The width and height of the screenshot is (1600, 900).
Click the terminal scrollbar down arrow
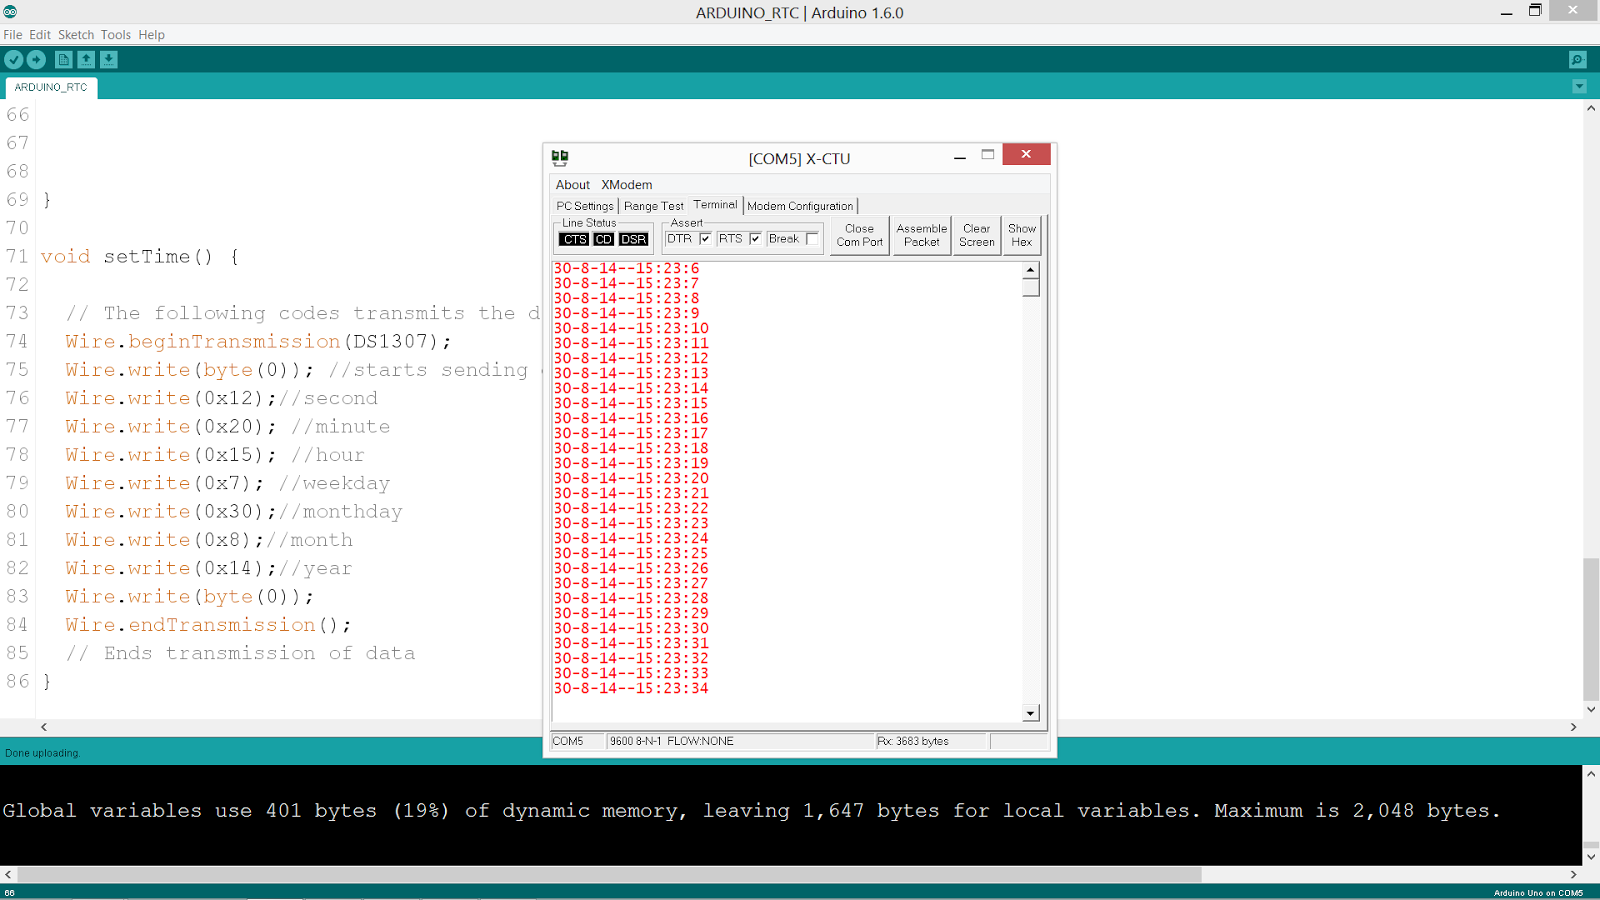coord(1031,713)
